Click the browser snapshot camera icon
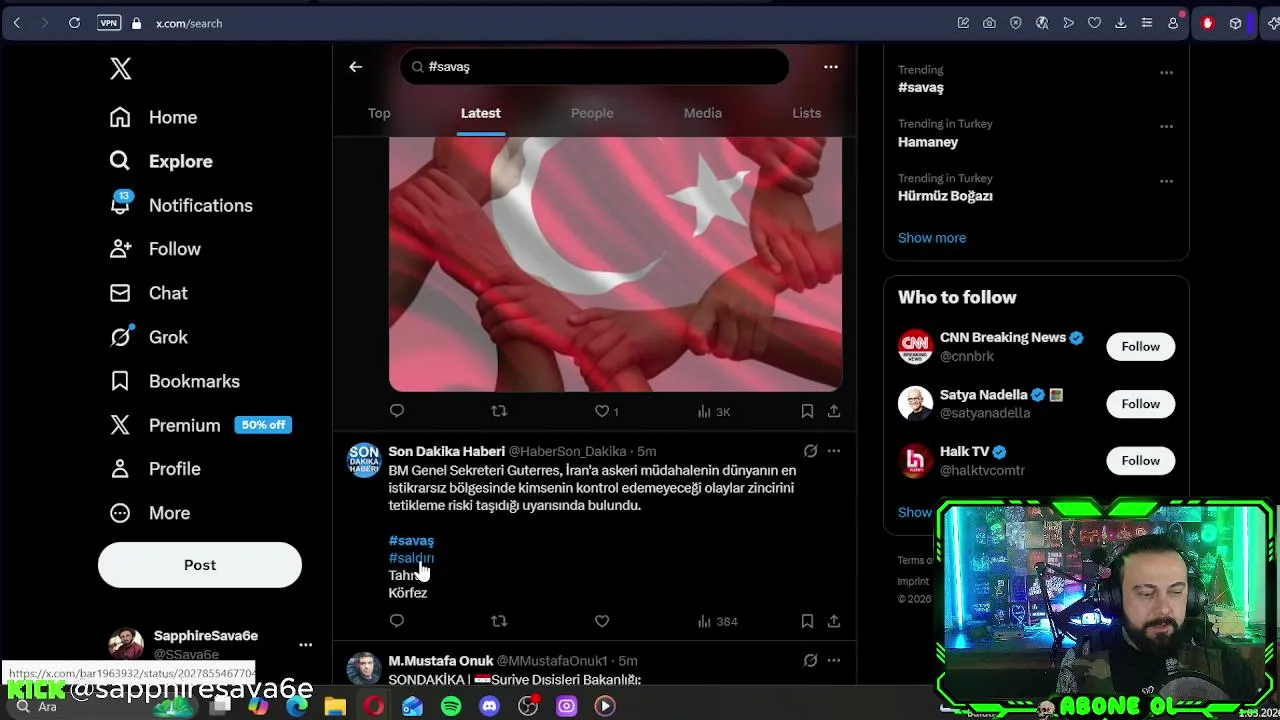This screenshot has width=1280, height=720. tap(989, 23)
